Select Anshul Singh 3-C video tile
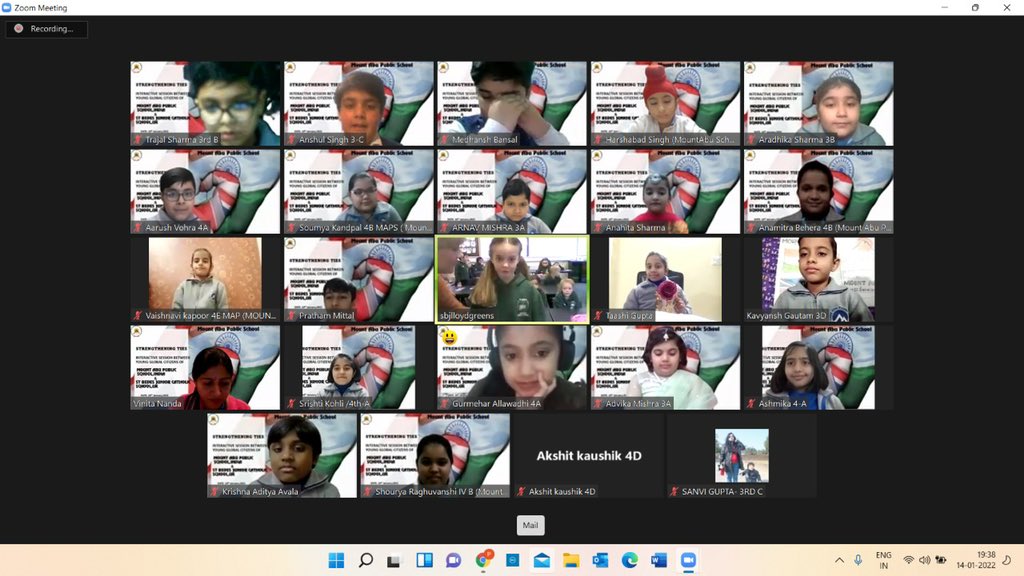 359,103
